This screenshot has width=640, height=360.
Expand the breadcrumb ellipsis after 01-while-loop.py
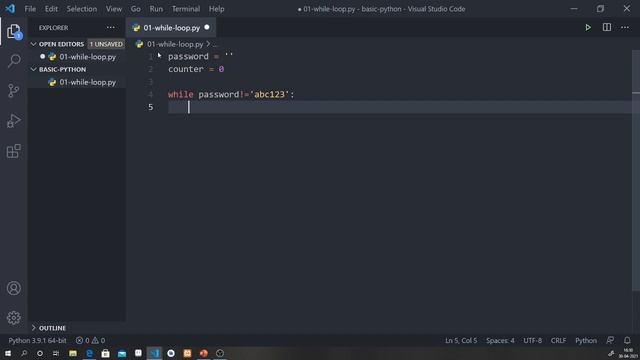pos(215,44)
